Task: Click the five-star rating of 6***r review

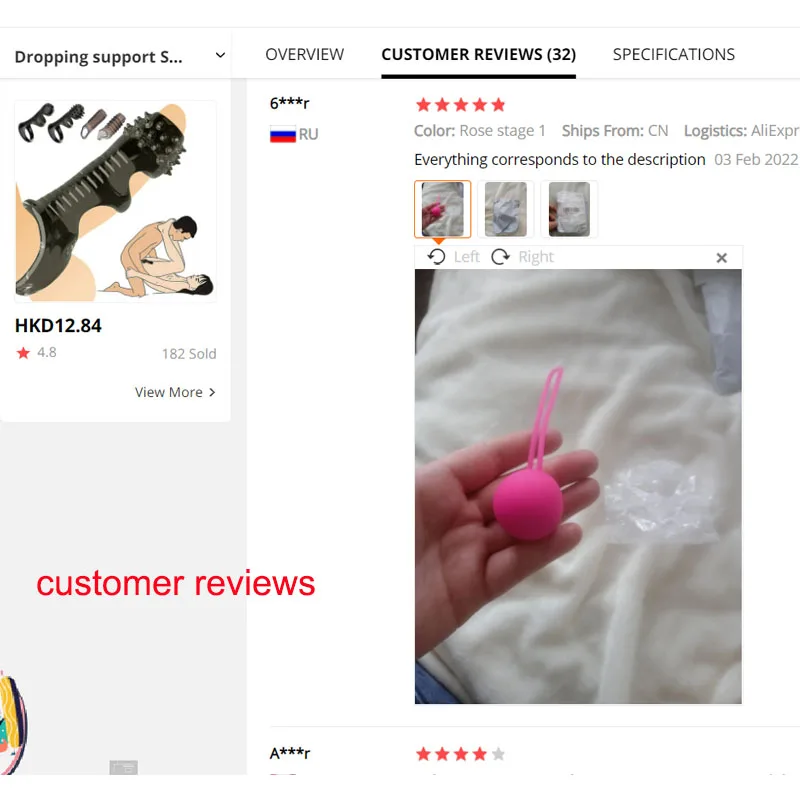Action: (x=460, y=105)
